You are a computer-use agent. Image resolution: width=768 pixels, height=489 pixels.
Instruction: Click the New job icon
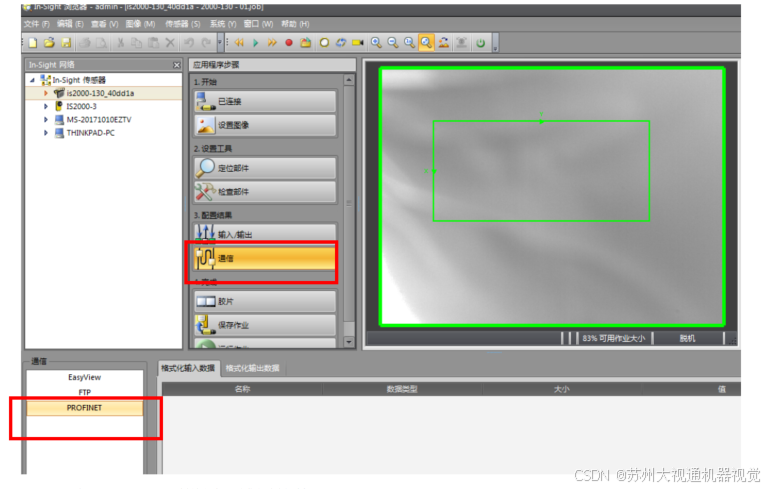point(33,43)
